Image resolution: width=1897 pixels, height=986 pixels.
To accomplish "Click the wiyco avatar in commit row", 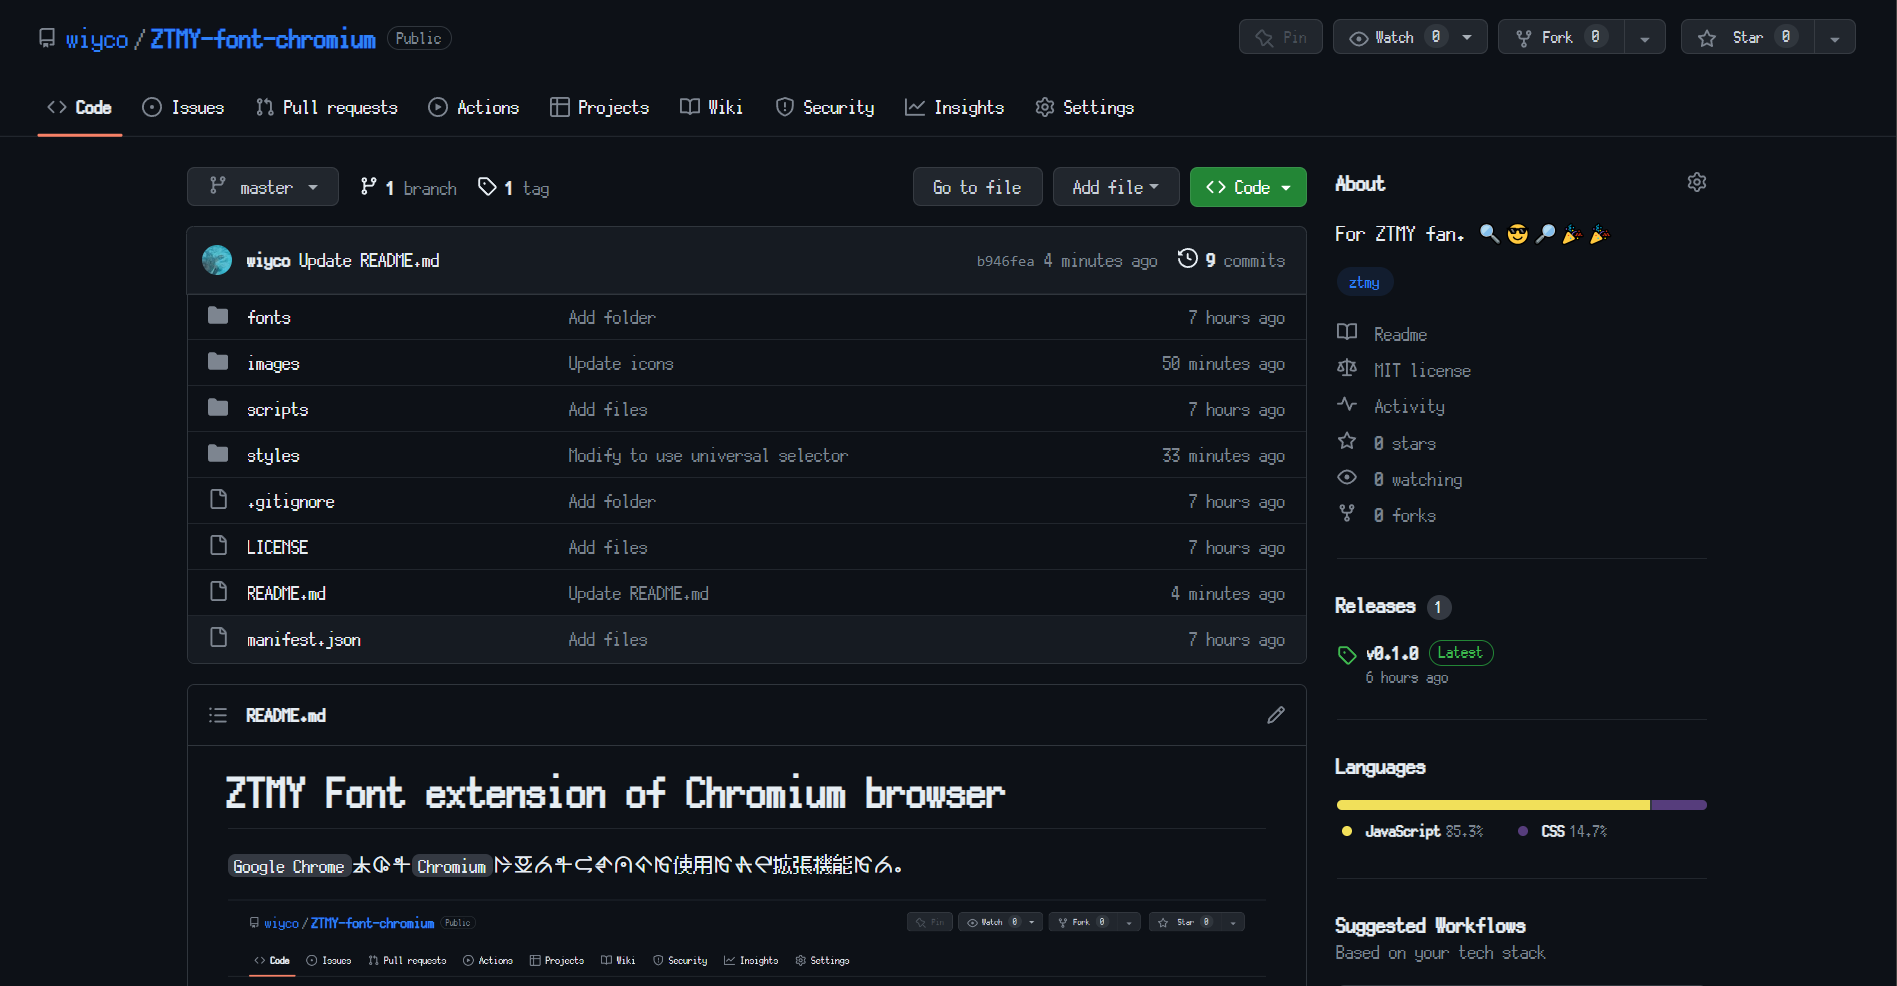I will 217,260.
